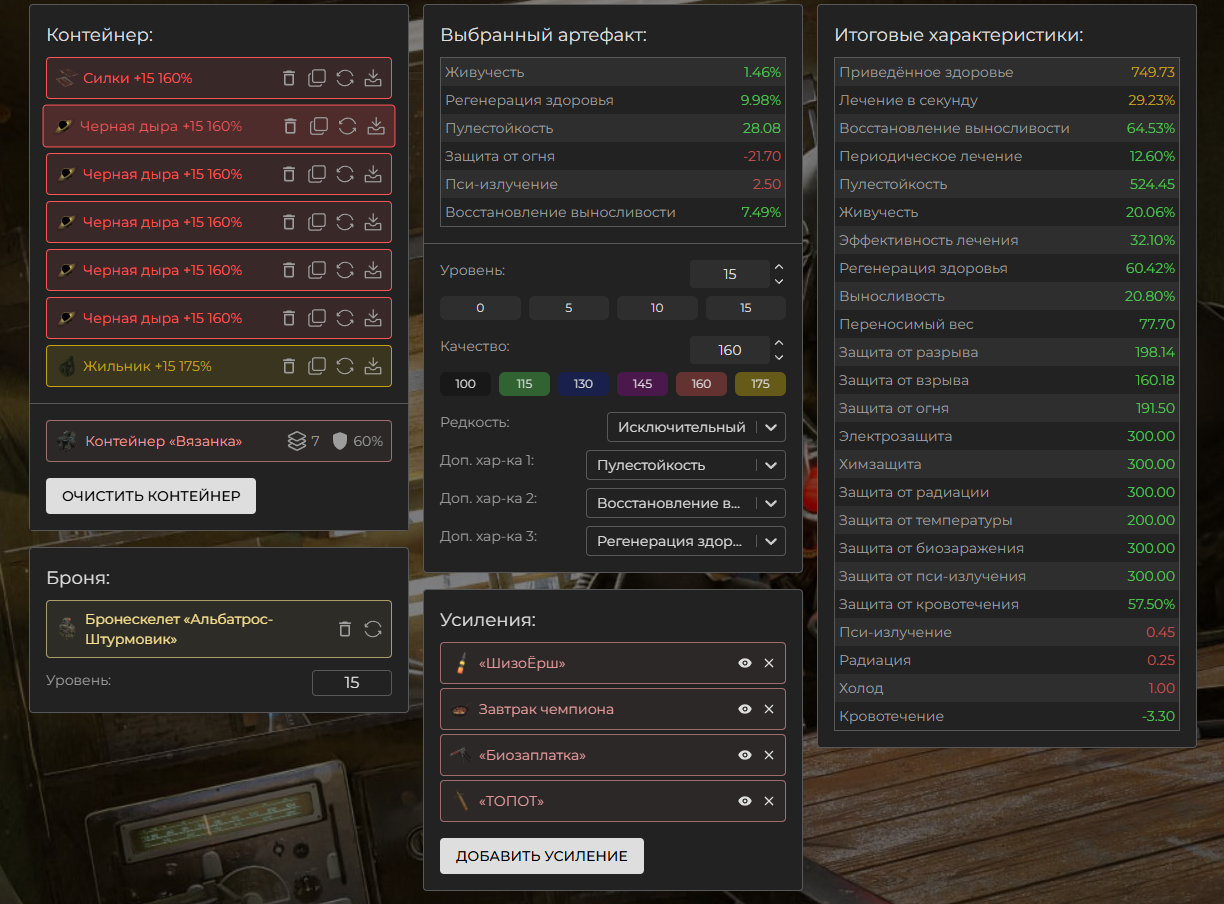The width and height of the screenshot is (1224, 904).
Task: Toggle the «ШизоЁрш» eye icon
Action: (745, 663)
